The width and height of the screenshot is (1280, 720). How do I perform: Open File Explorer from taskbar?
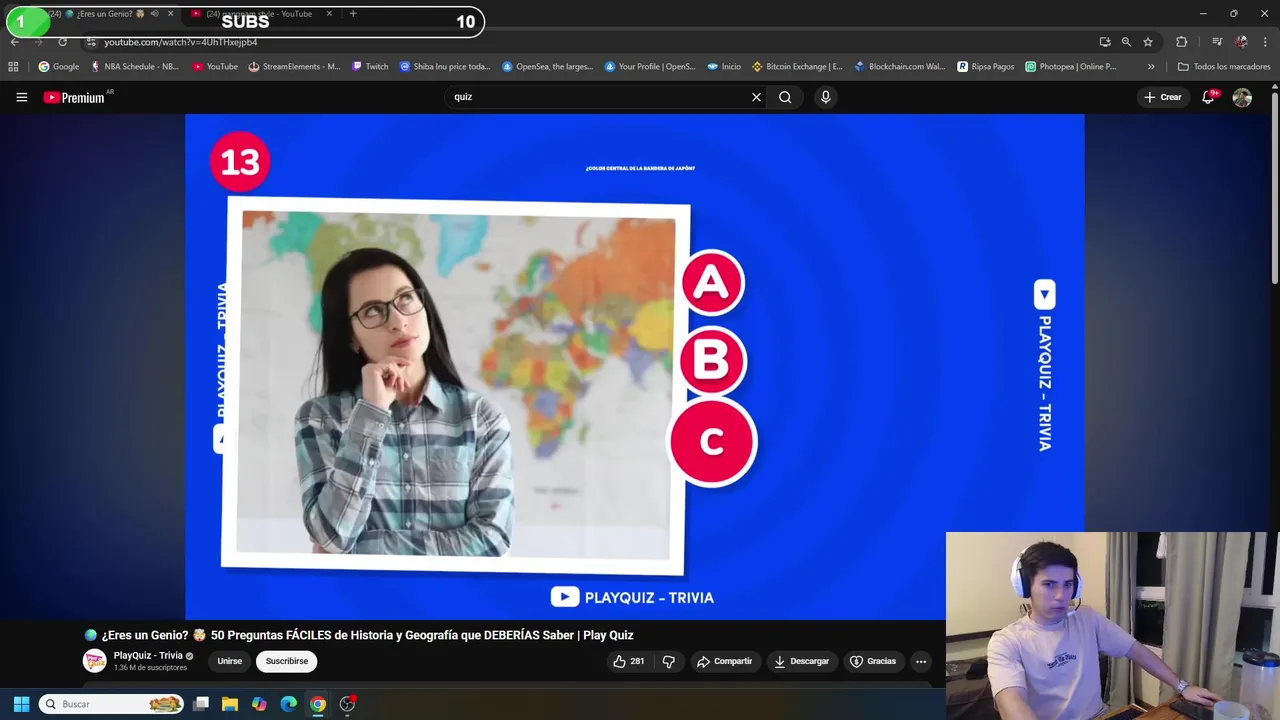pos(229,704)
